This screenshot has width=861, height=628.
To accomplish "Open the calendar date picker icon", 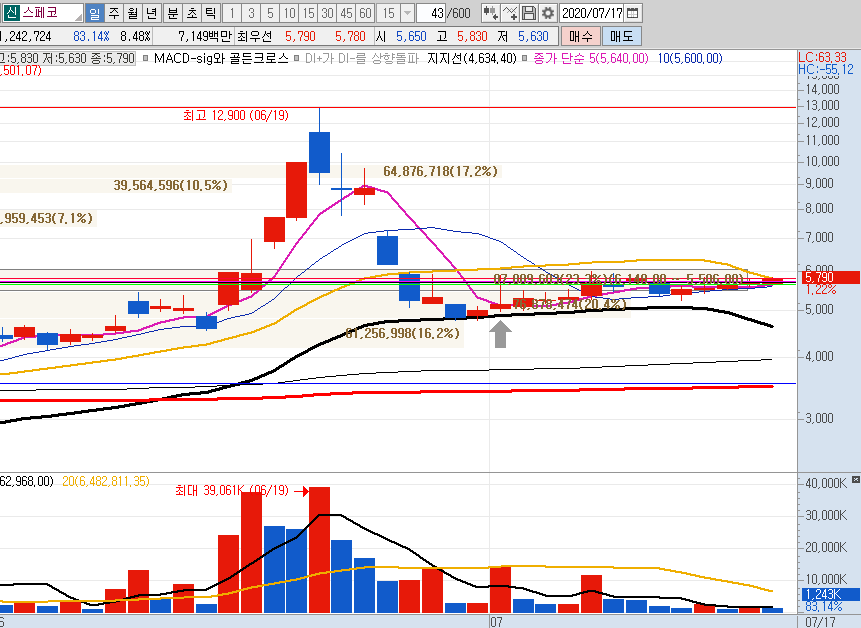I will pyautogui.click(x=633, y=13).
